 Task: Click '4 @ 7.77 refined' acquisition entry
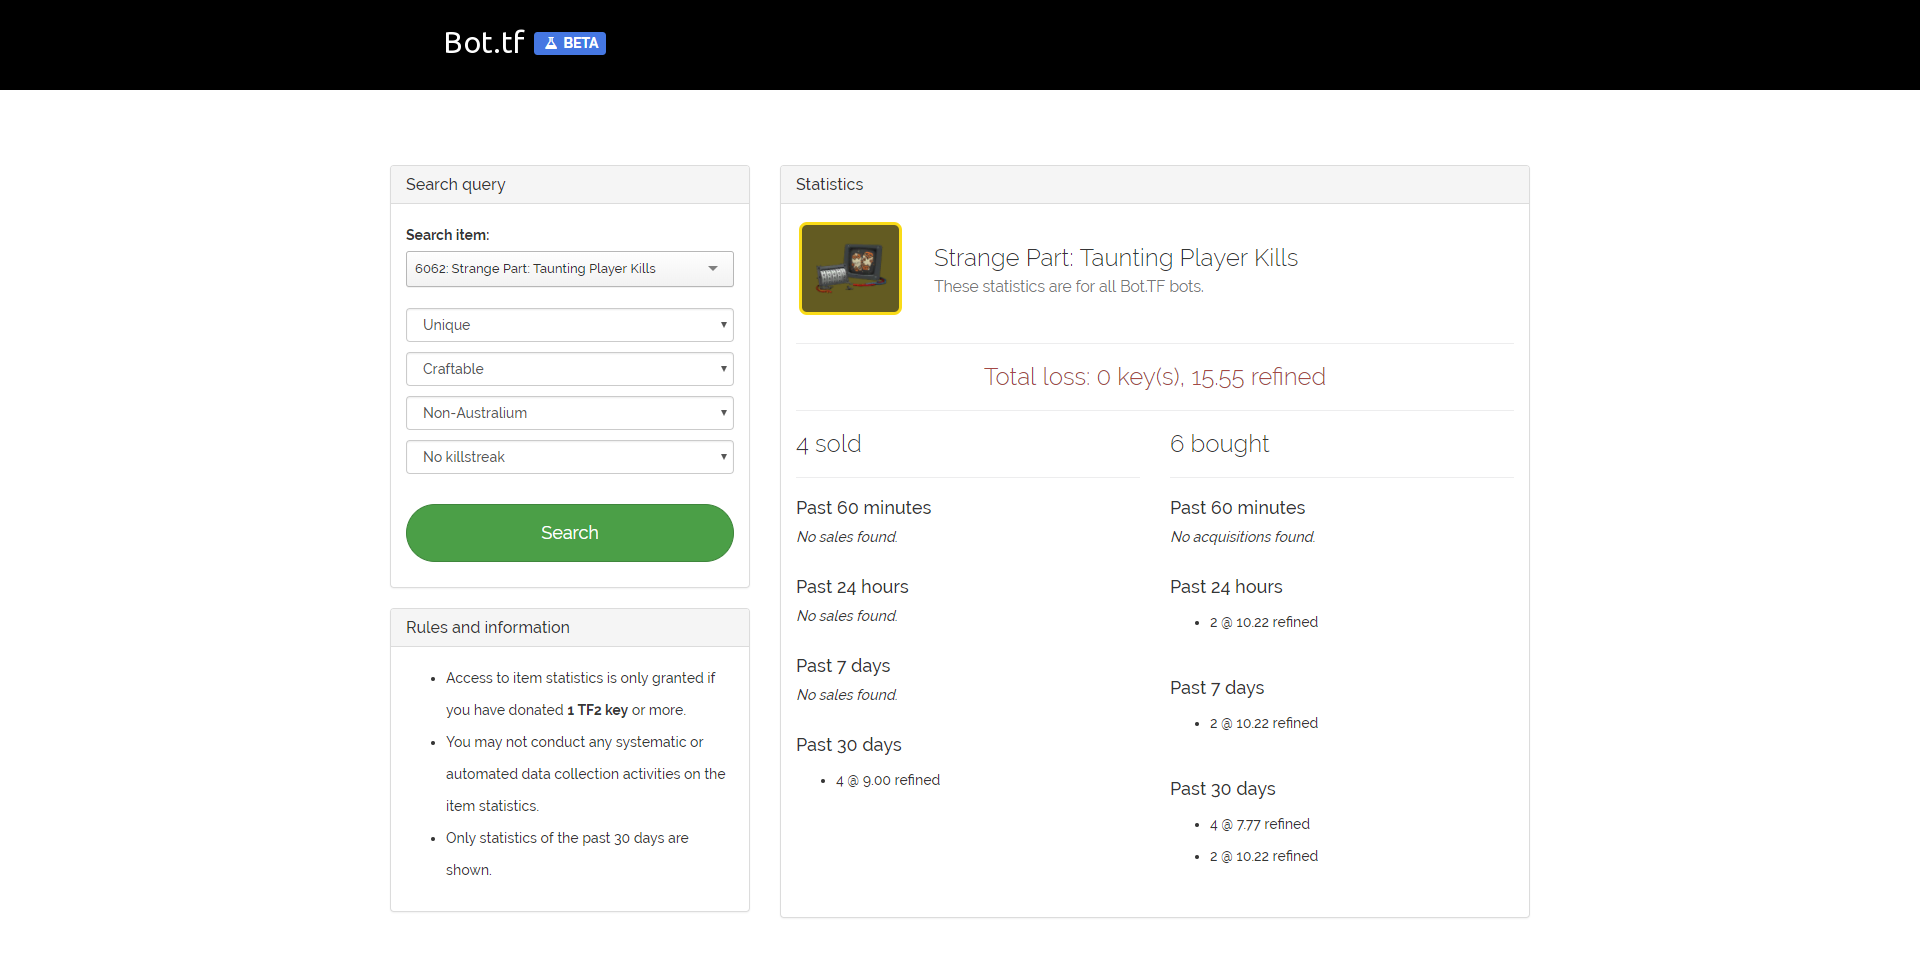click(1260, 824)
